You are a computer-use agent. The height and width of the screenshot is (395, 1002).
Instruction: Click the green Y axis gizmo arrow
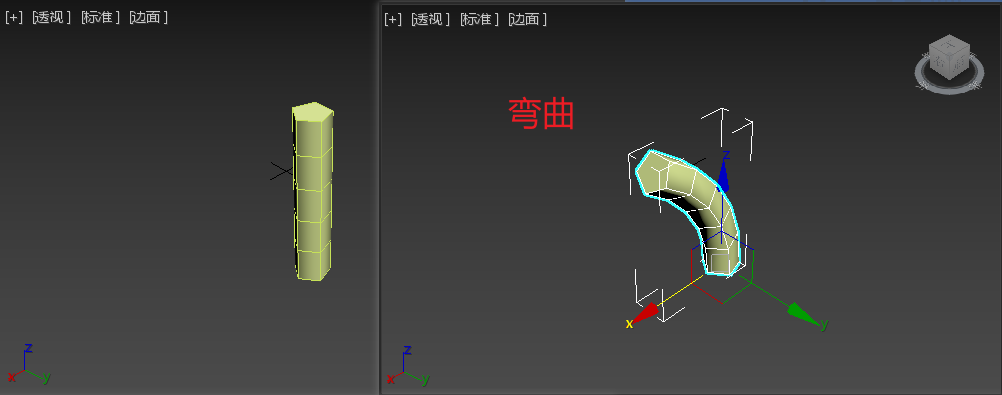(x=803, y=314)
